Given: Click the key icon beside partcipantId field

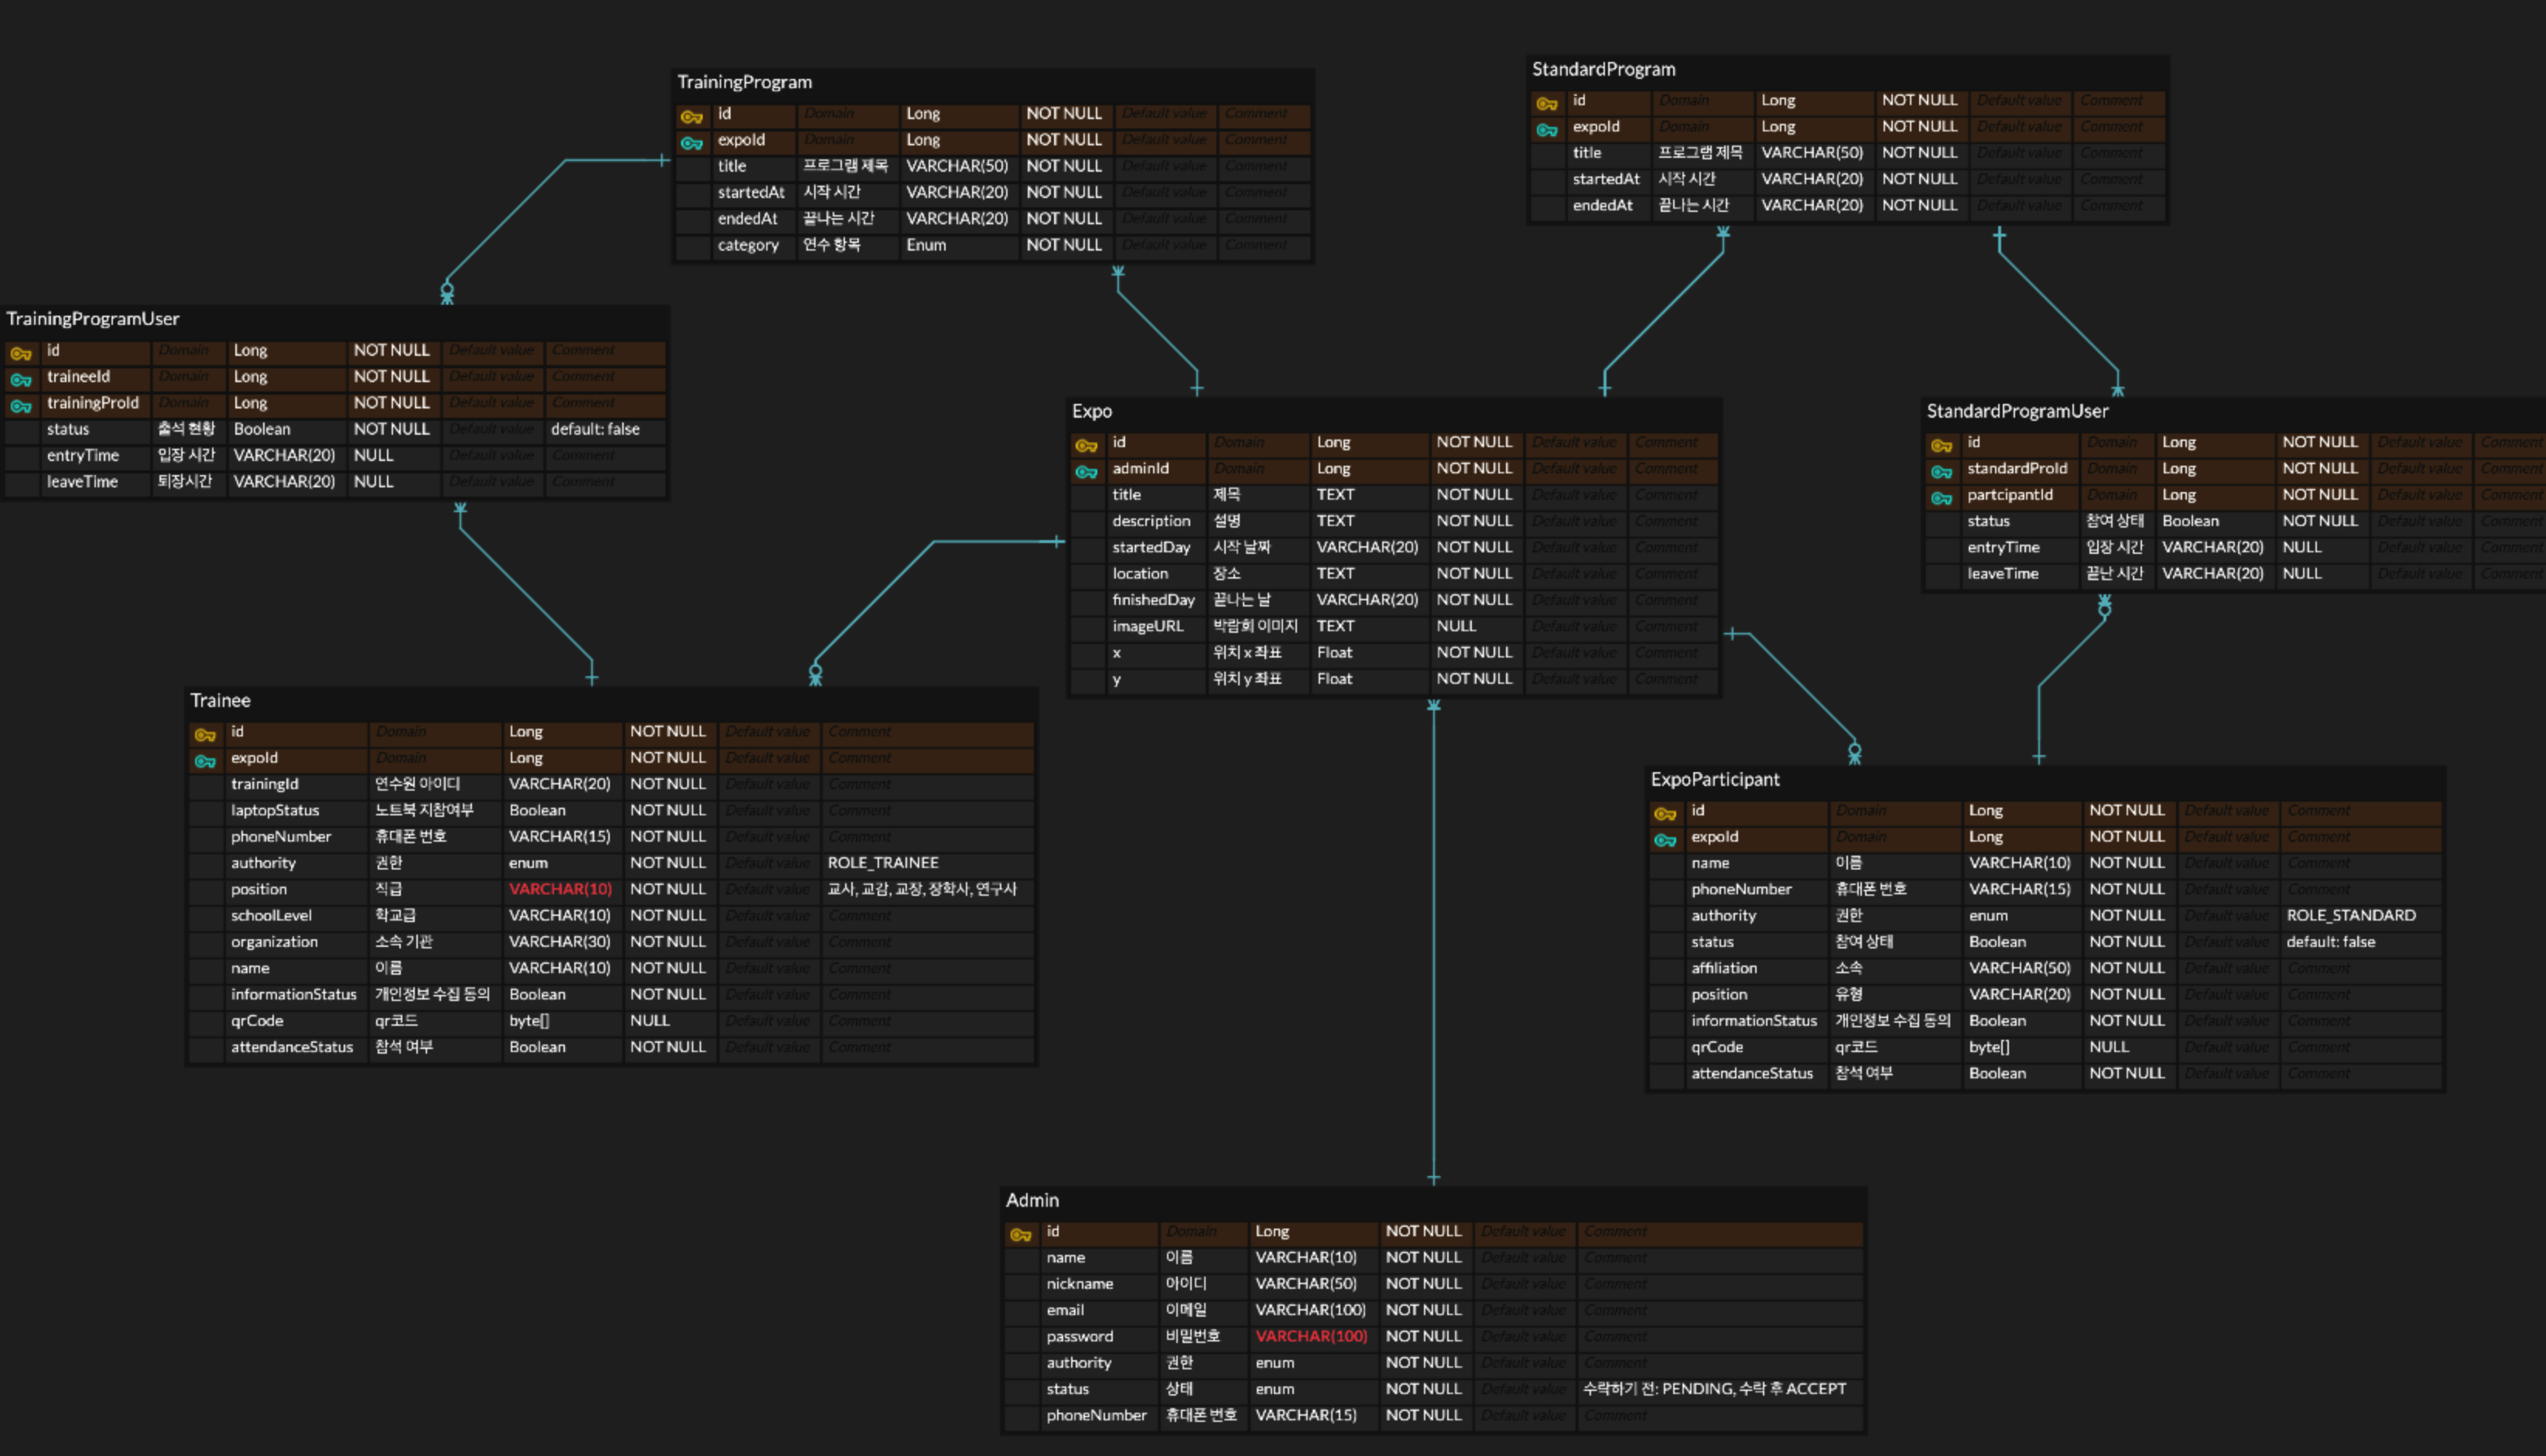Looking at the screenshot, I should [x=1941, y=498].
